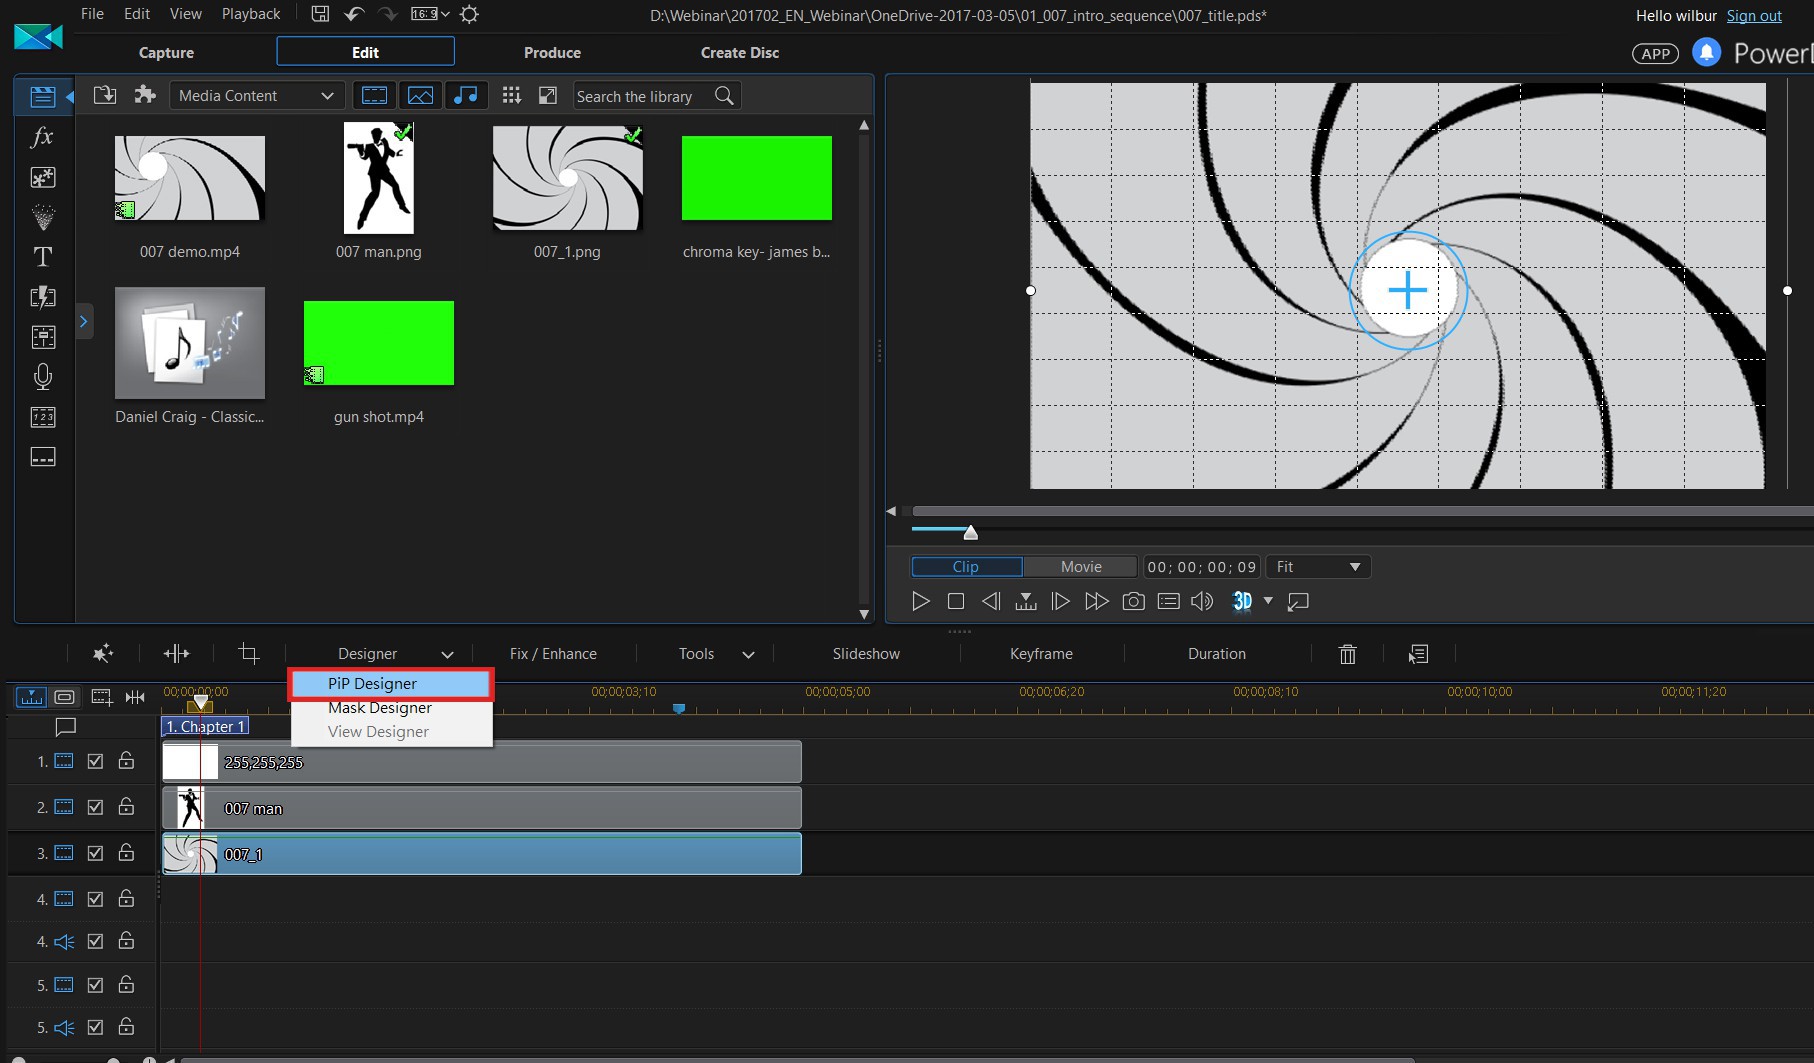1814x1063 pixels.
Task: Expand the Designer dropdown arrow
Action: tap(447, 655)
